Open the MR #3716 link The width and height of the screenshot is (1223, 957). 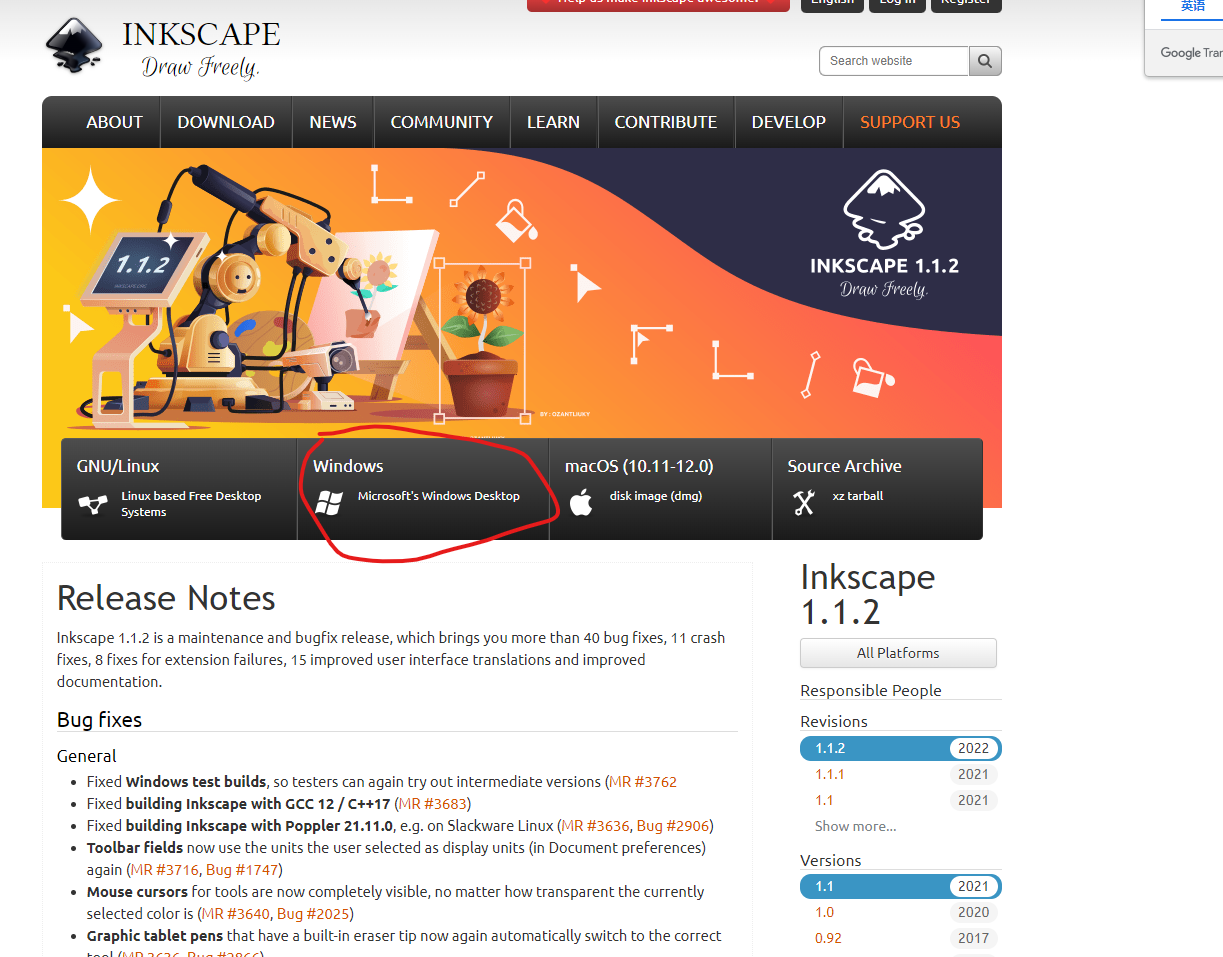[x=165, y=870]
